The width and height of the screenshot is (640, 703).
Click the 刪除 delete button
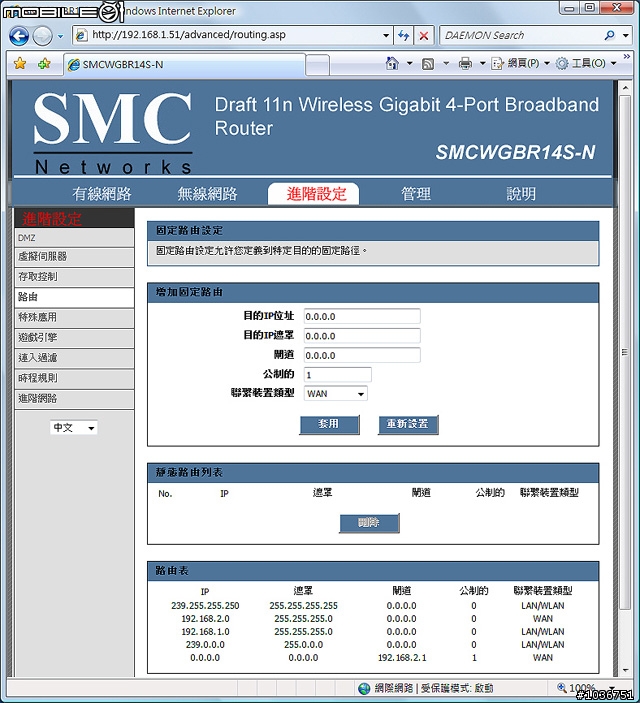tap(369, 523)
